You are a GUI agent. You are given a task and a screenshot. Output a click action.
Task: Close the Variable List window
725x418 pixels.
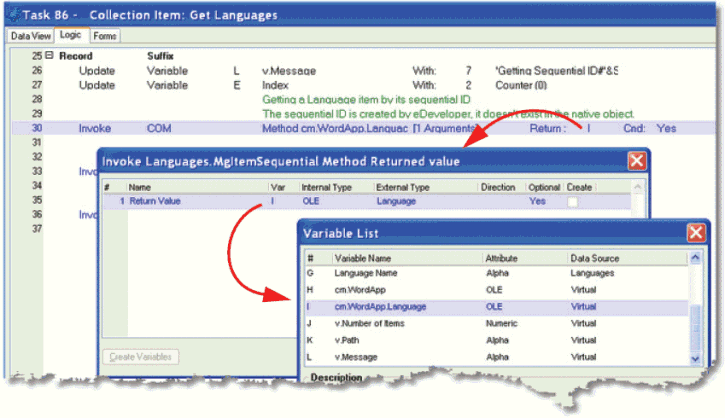[696, 232]
